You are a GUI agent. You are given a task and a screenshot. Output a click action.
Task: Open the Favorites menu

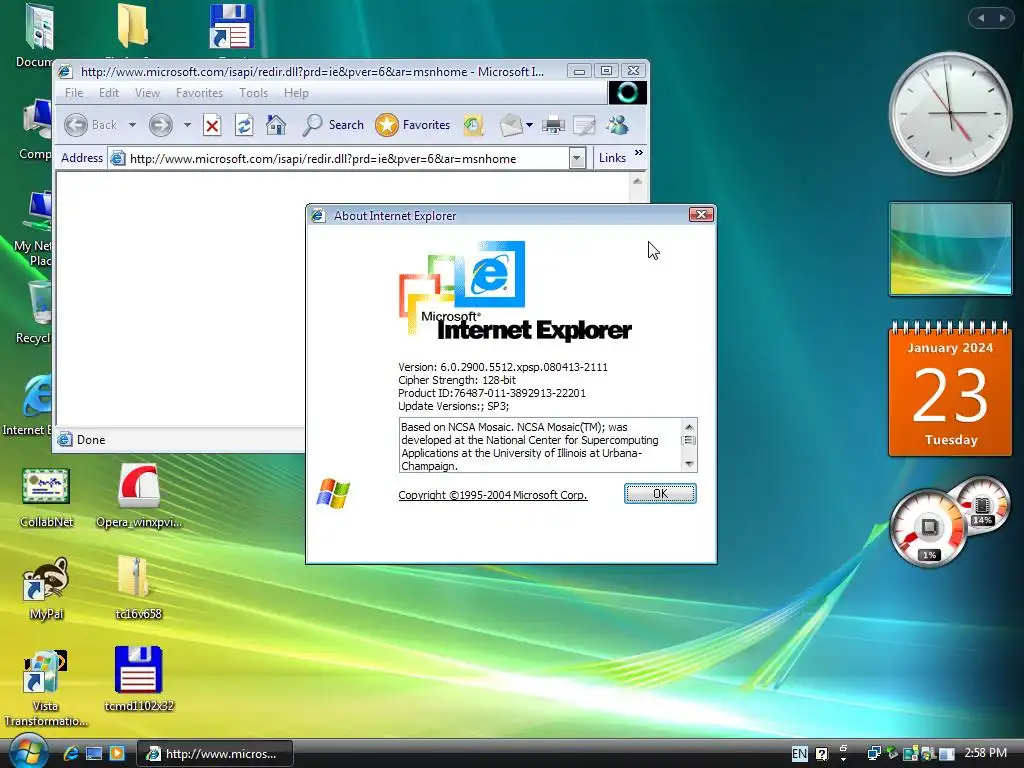199,93
